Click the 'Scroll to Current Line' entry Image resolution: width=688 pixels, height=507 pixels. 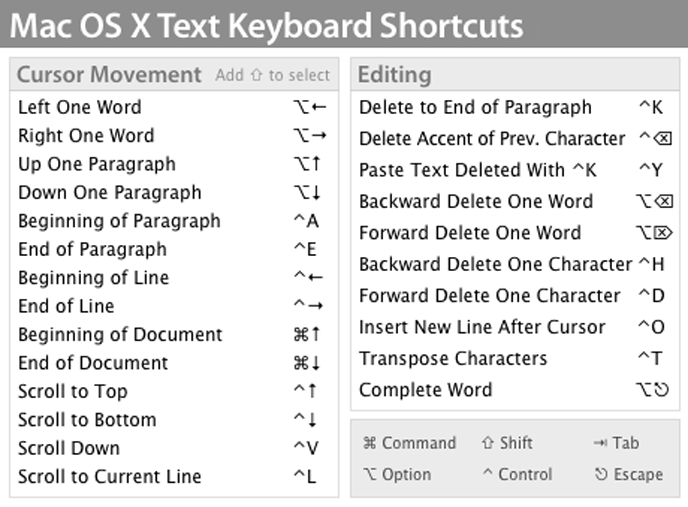(109, 476)
